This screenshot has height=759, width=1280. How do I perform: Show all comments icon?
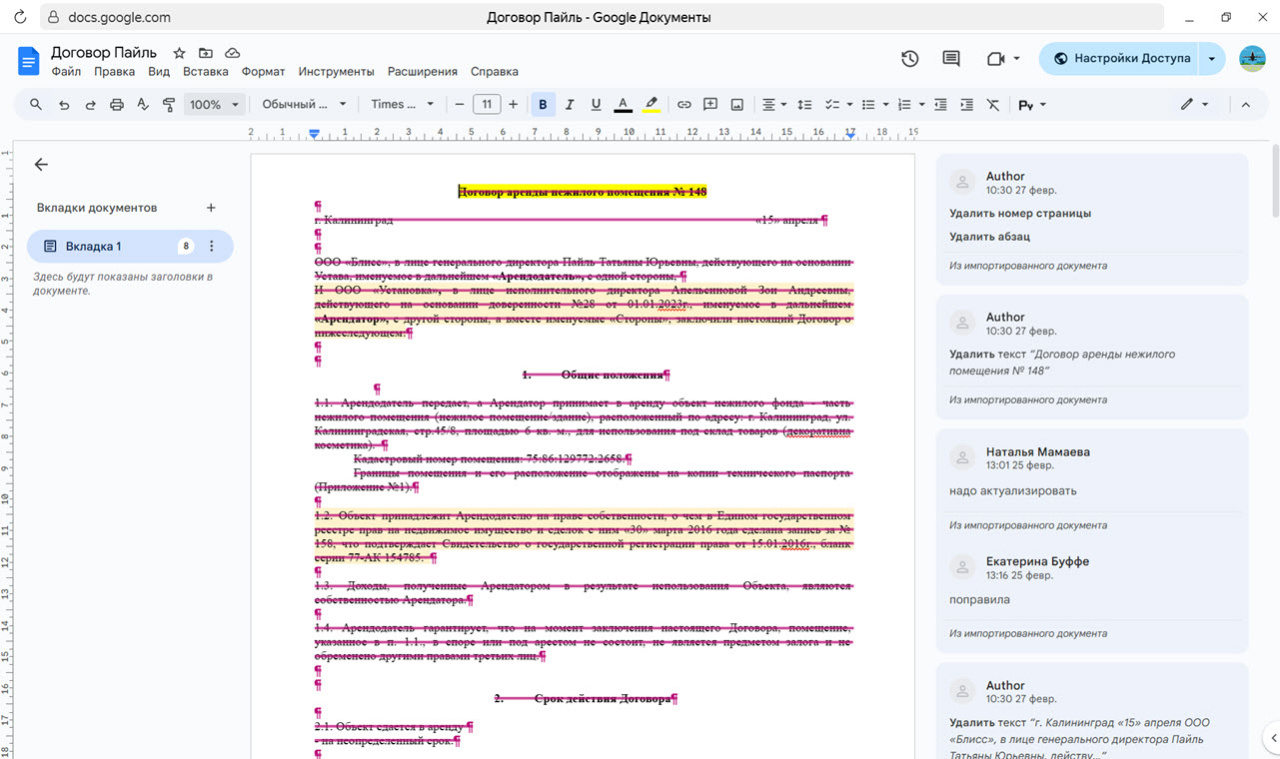pos(951,59)
